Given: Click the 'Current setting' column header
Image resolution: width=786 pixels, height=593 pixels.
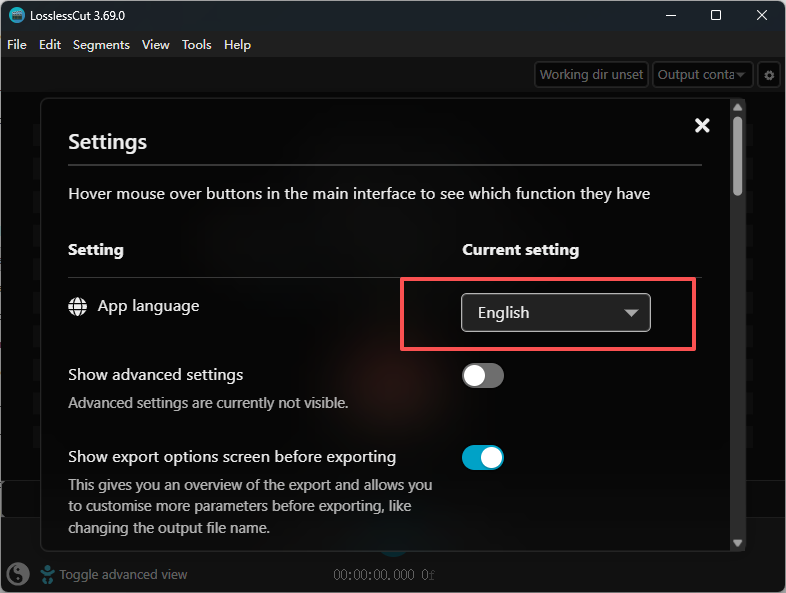Looking at the screenshot, I should pyautogui.click(x=520, y=250).
